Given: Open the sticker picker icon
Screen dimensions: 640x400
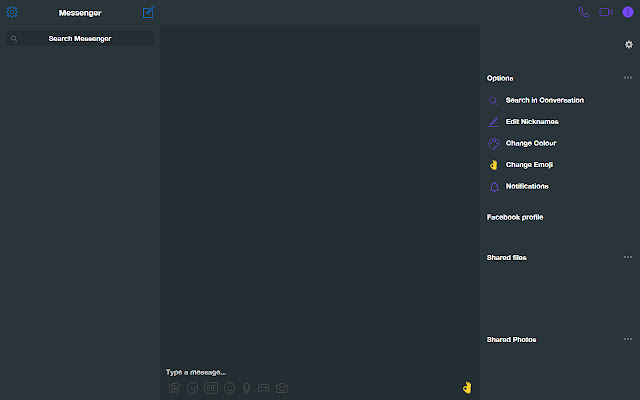Looking at the screenshot, I should pyautogui.click(x=192, y=388).
